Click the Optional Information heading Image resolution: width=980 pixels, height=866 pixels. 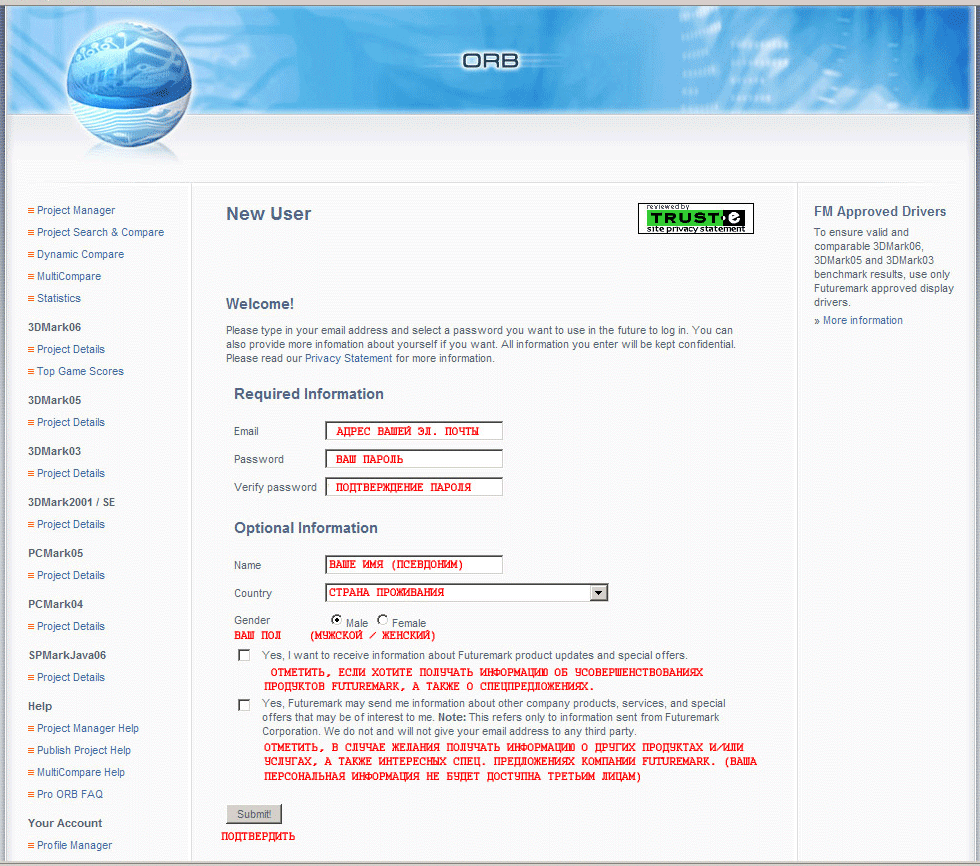(x=306, y=529)
